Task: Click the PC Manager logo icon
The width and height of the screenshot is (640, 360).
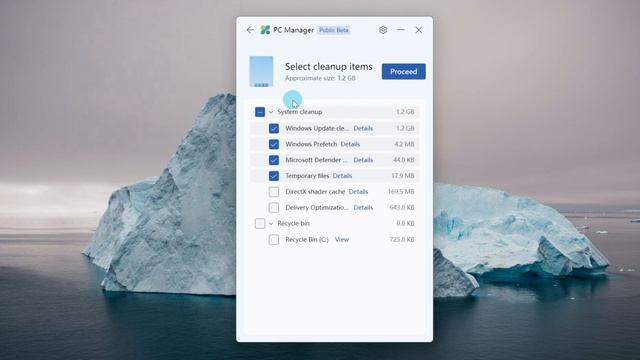Action: pyautogui.click(x=265, y=30)
